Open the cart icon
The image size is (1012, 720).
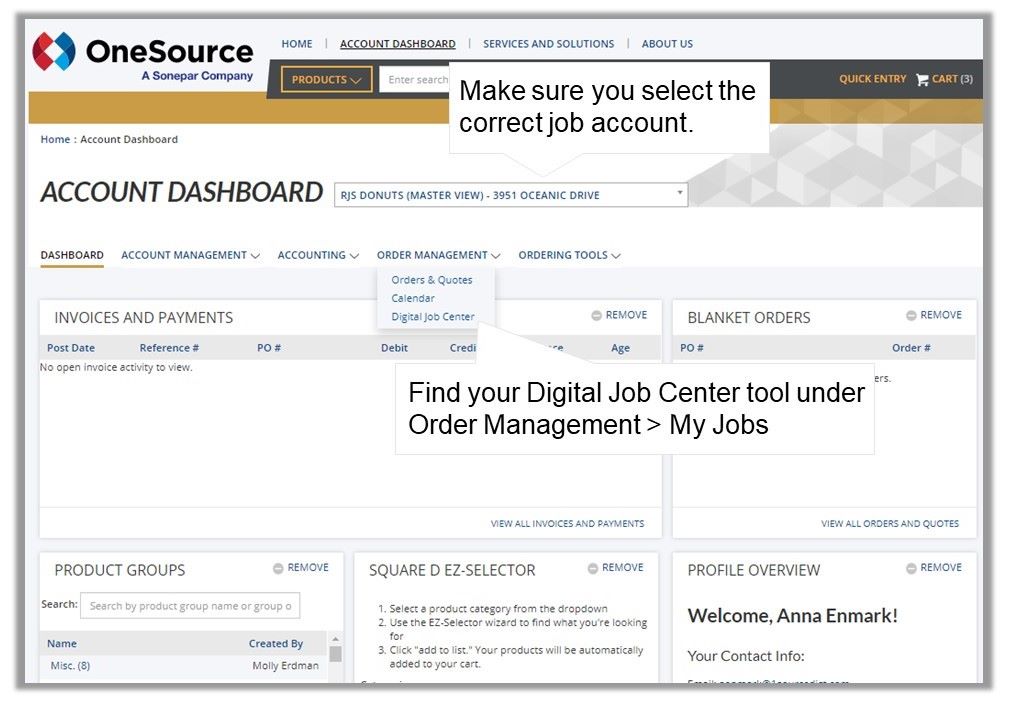point(922,79)
